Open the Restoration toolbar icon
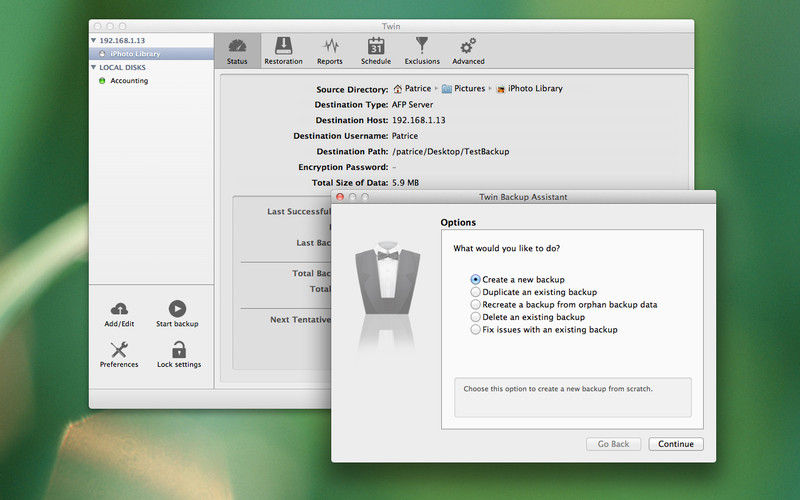 (283, 46)
